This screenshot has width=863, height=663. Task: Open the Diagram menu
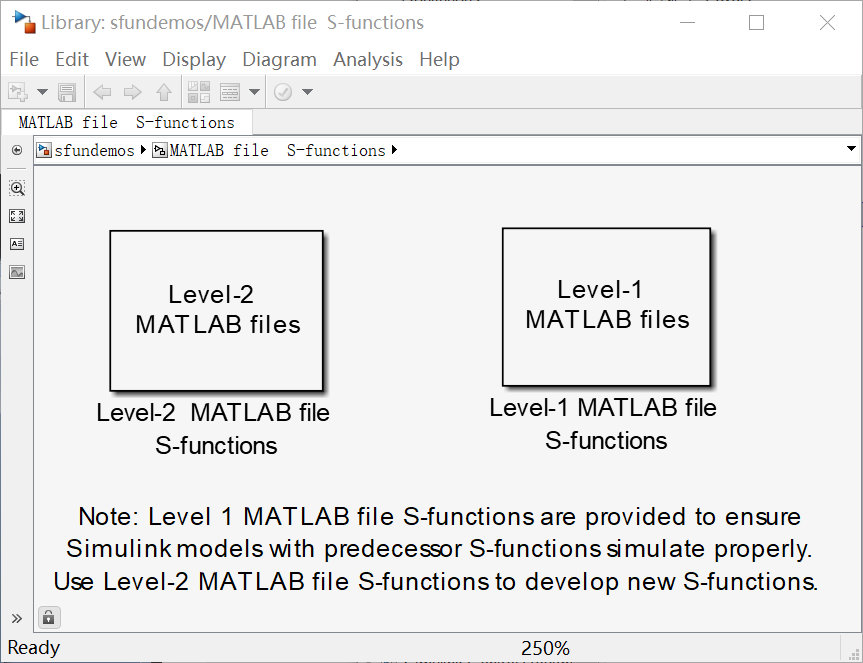click(279, 60)
